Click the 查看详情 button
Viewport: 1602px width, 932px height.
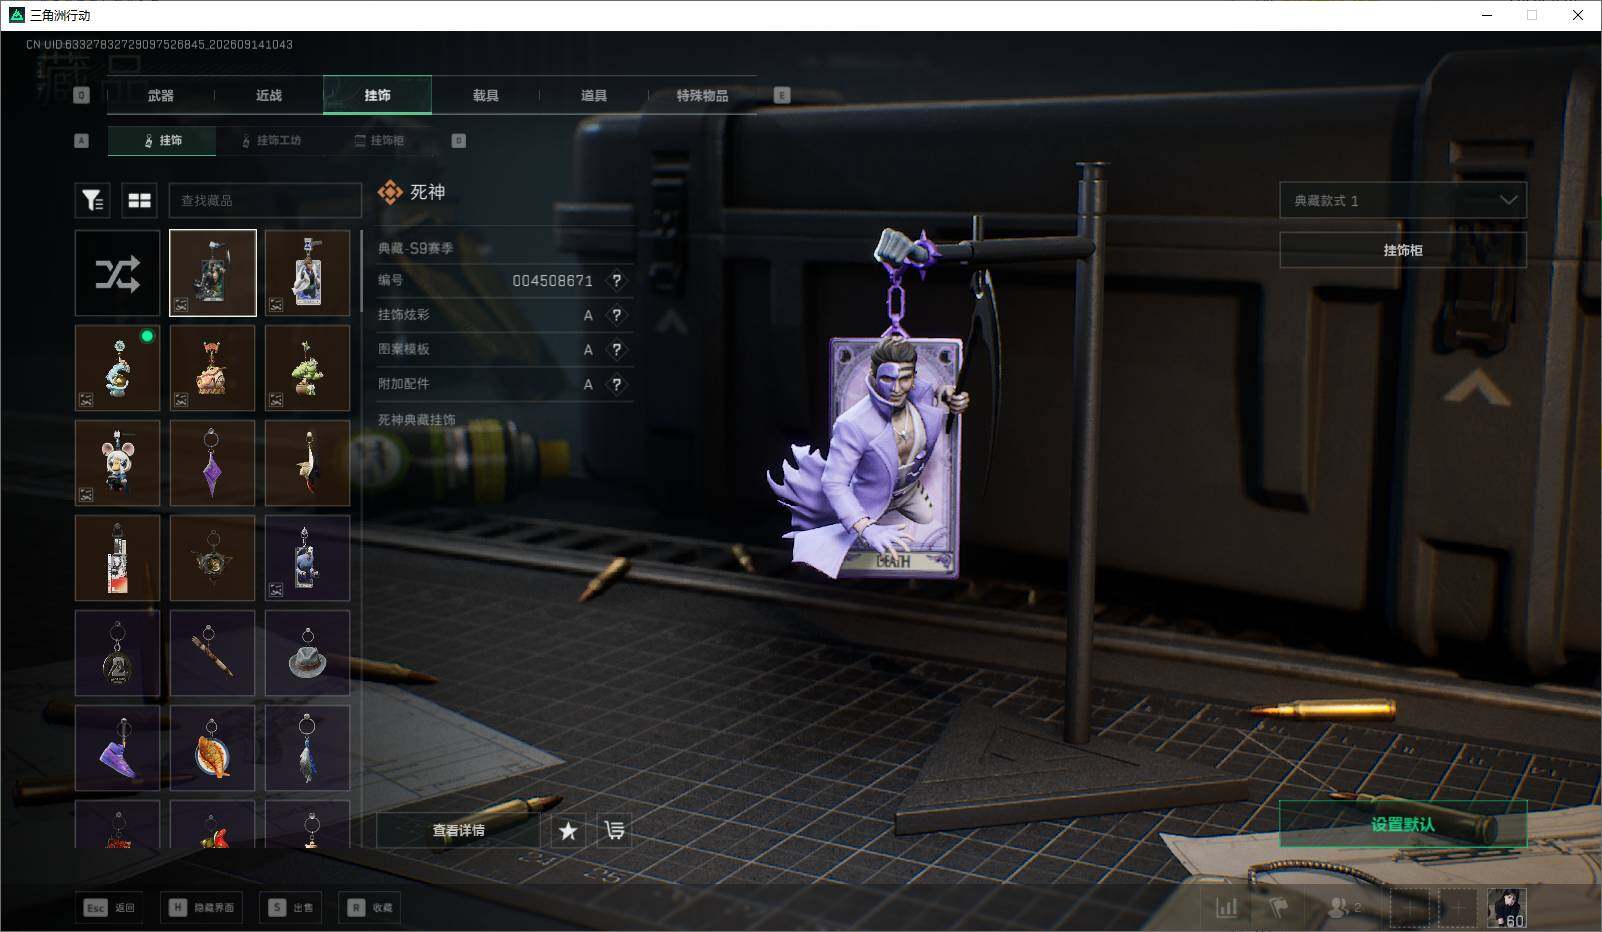coord(458,830)
